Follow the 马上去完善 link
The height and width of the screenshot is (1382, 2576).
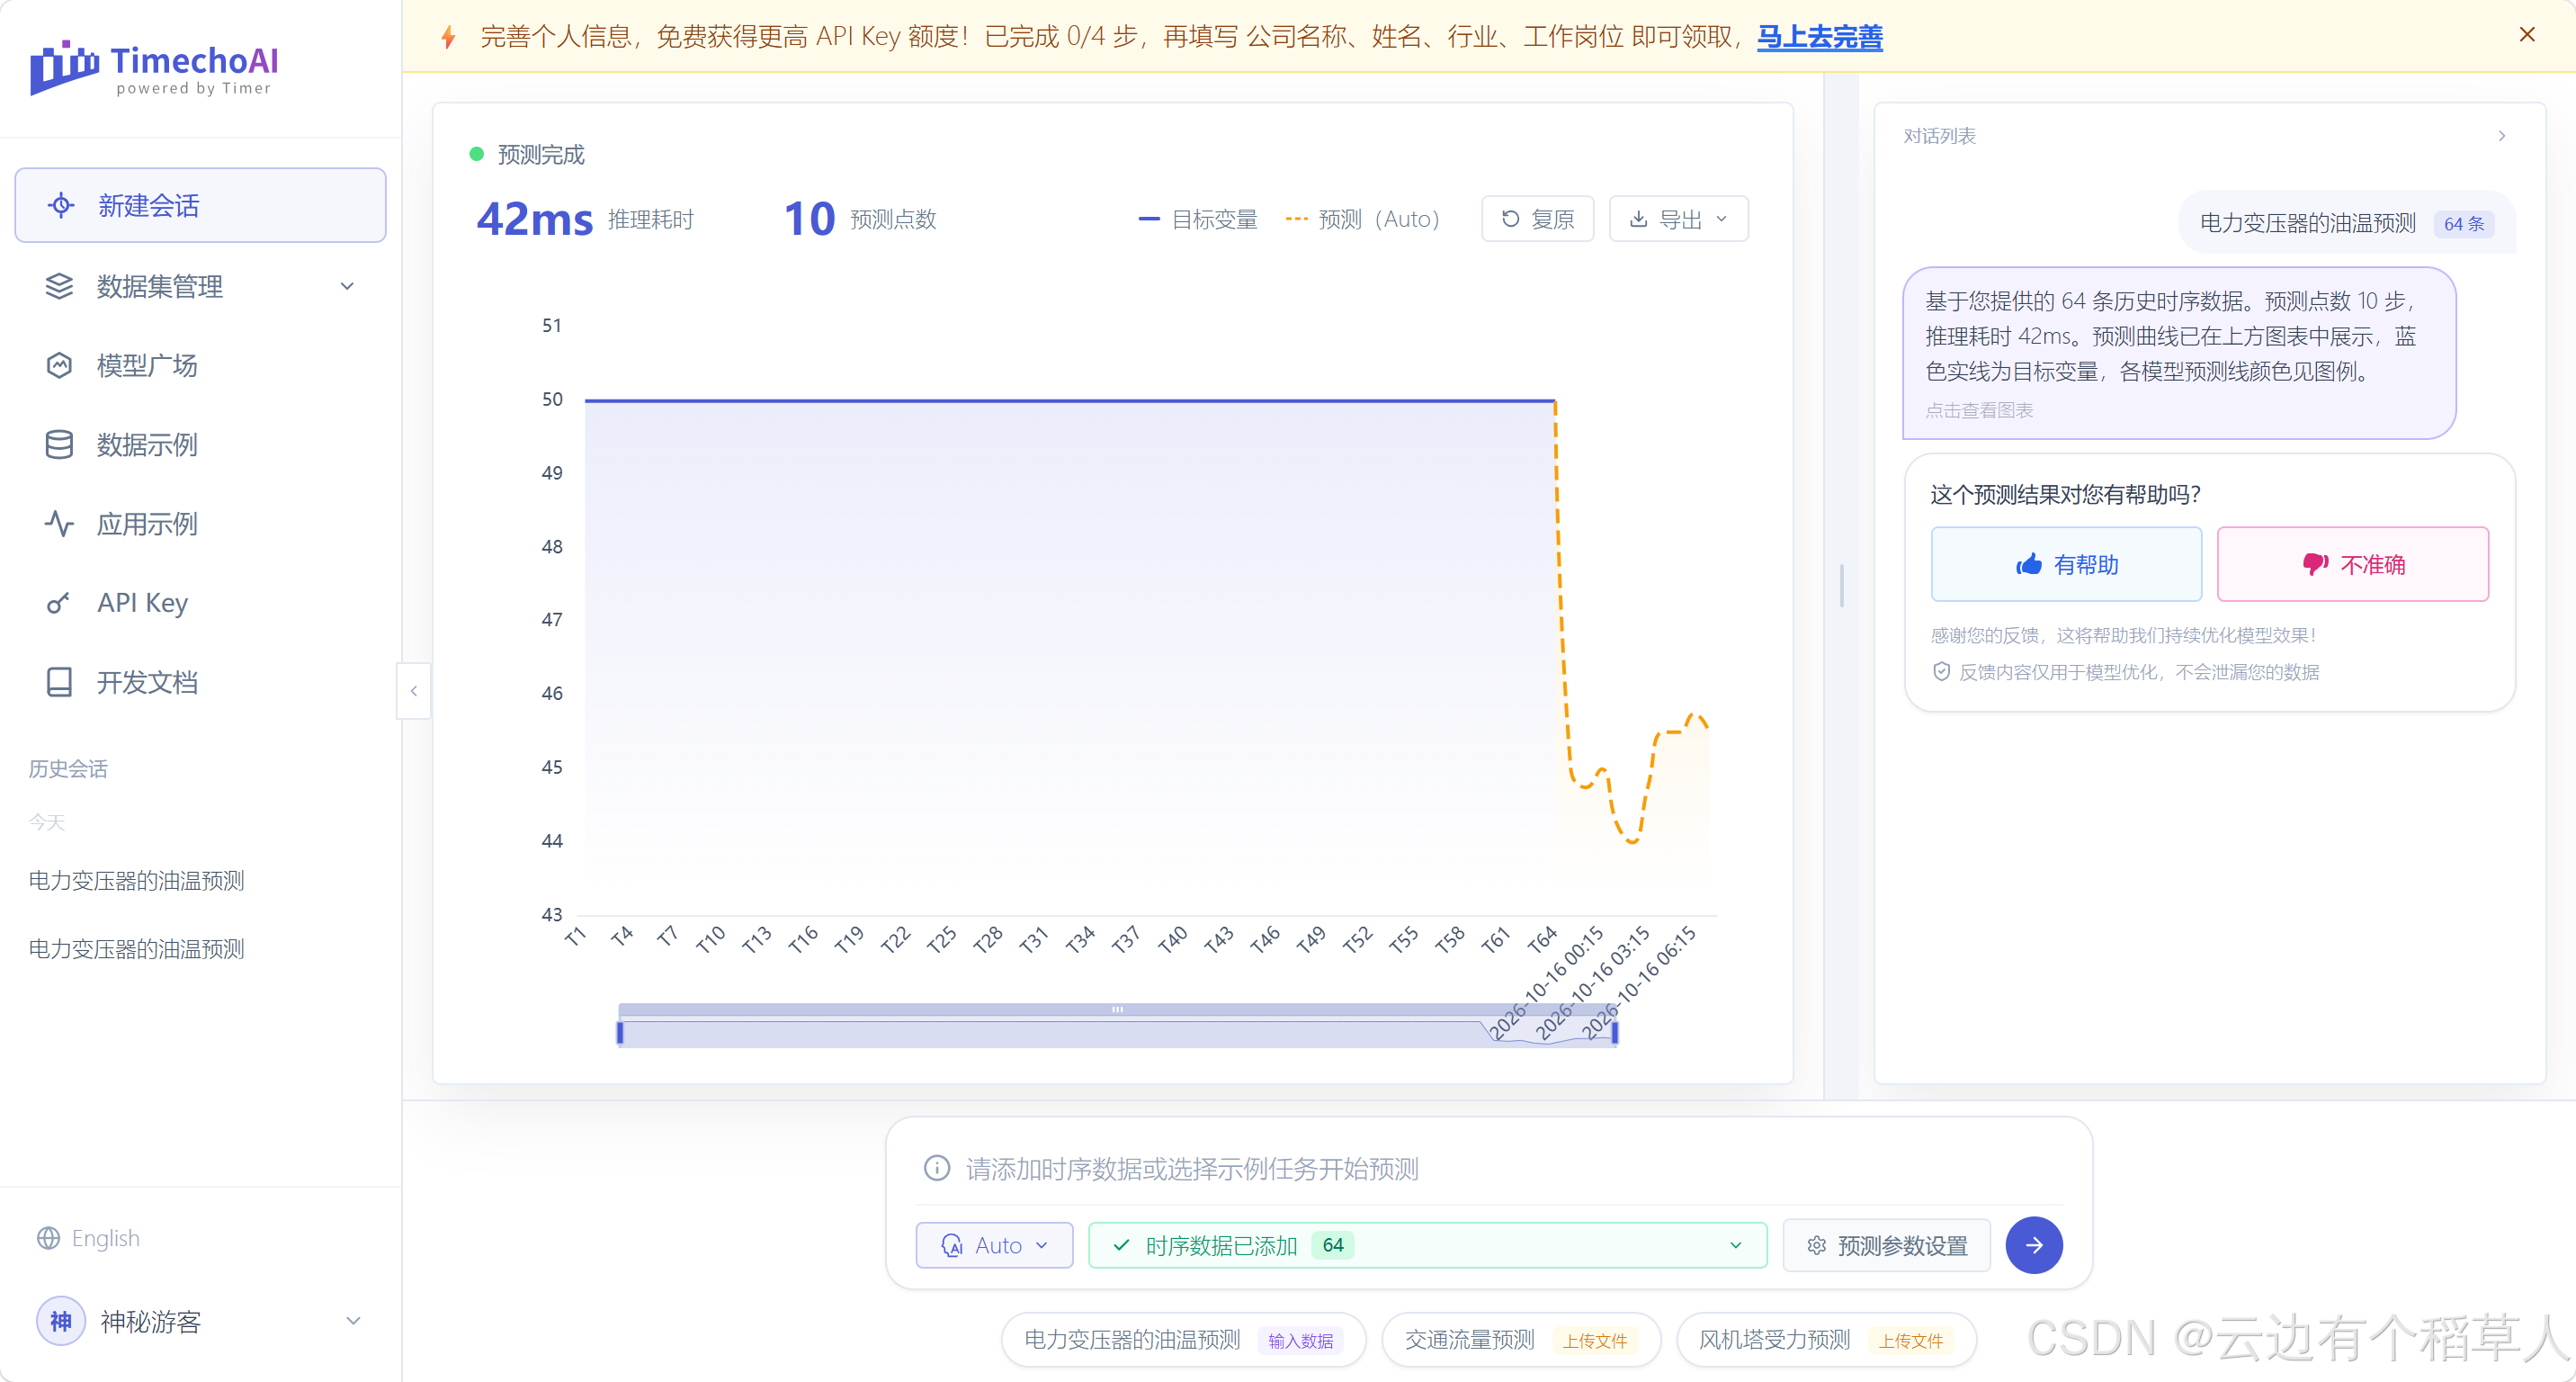click(x=1819, y=37)
